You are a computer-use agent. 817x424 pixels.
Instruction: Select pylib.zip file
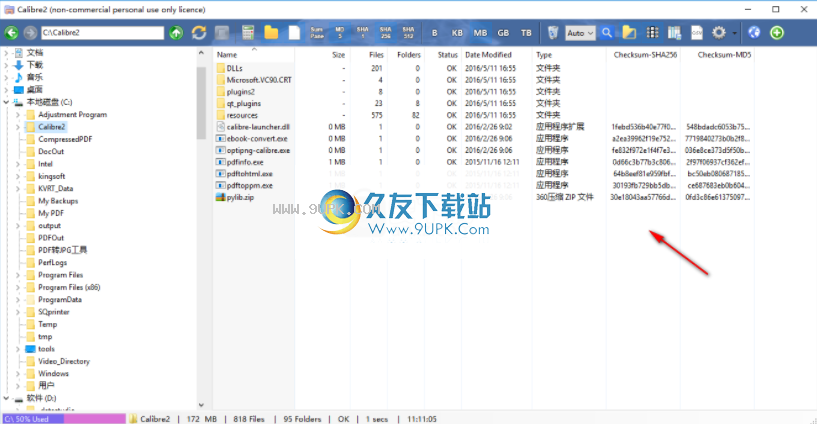240,197
